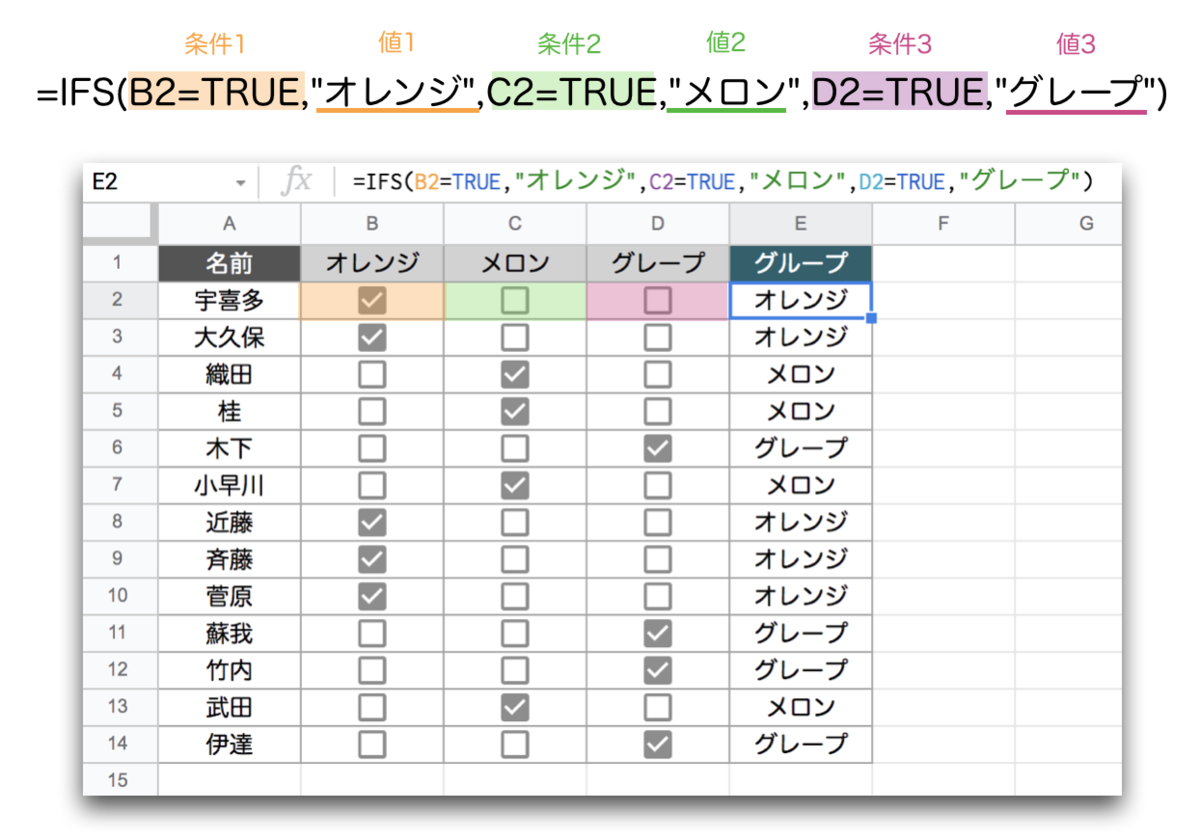Click the グレープ group result for 木下
The image size is (1200, 839).
pos(801,448)
